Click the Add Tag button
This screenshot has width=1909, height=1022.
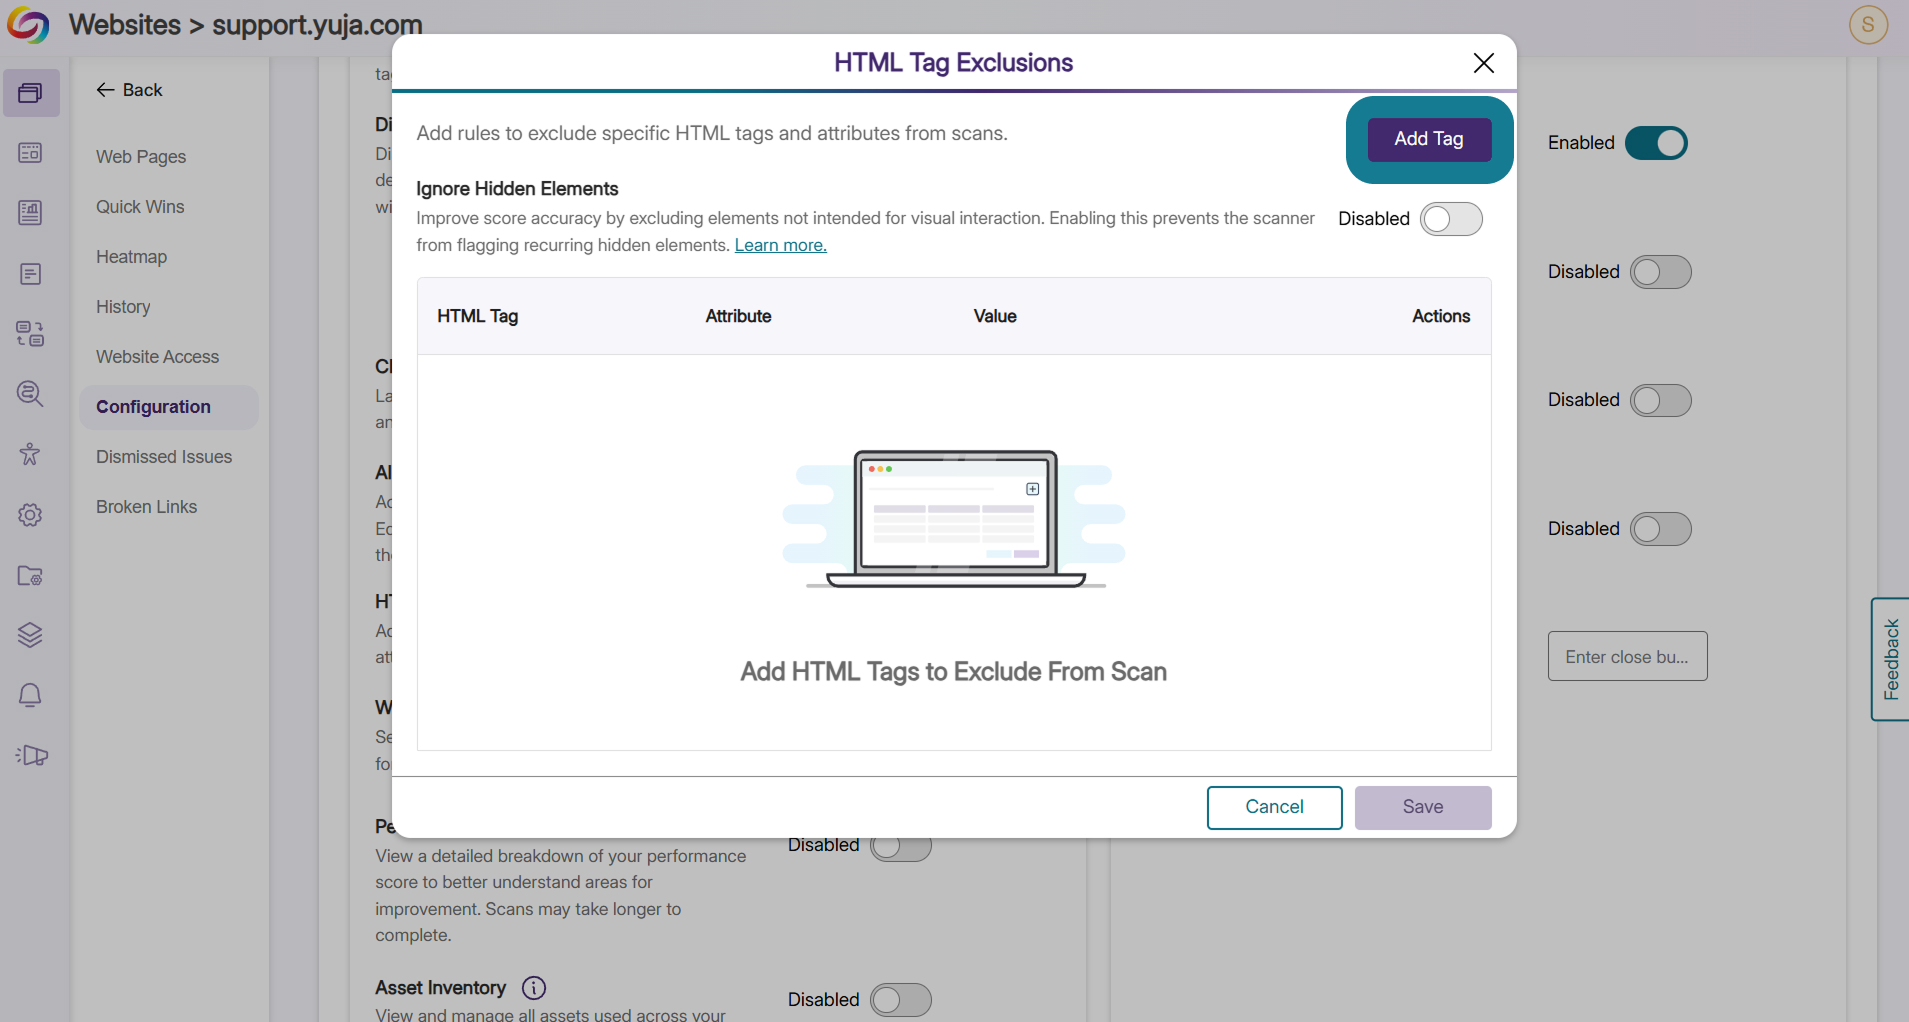pos(1429,139)
